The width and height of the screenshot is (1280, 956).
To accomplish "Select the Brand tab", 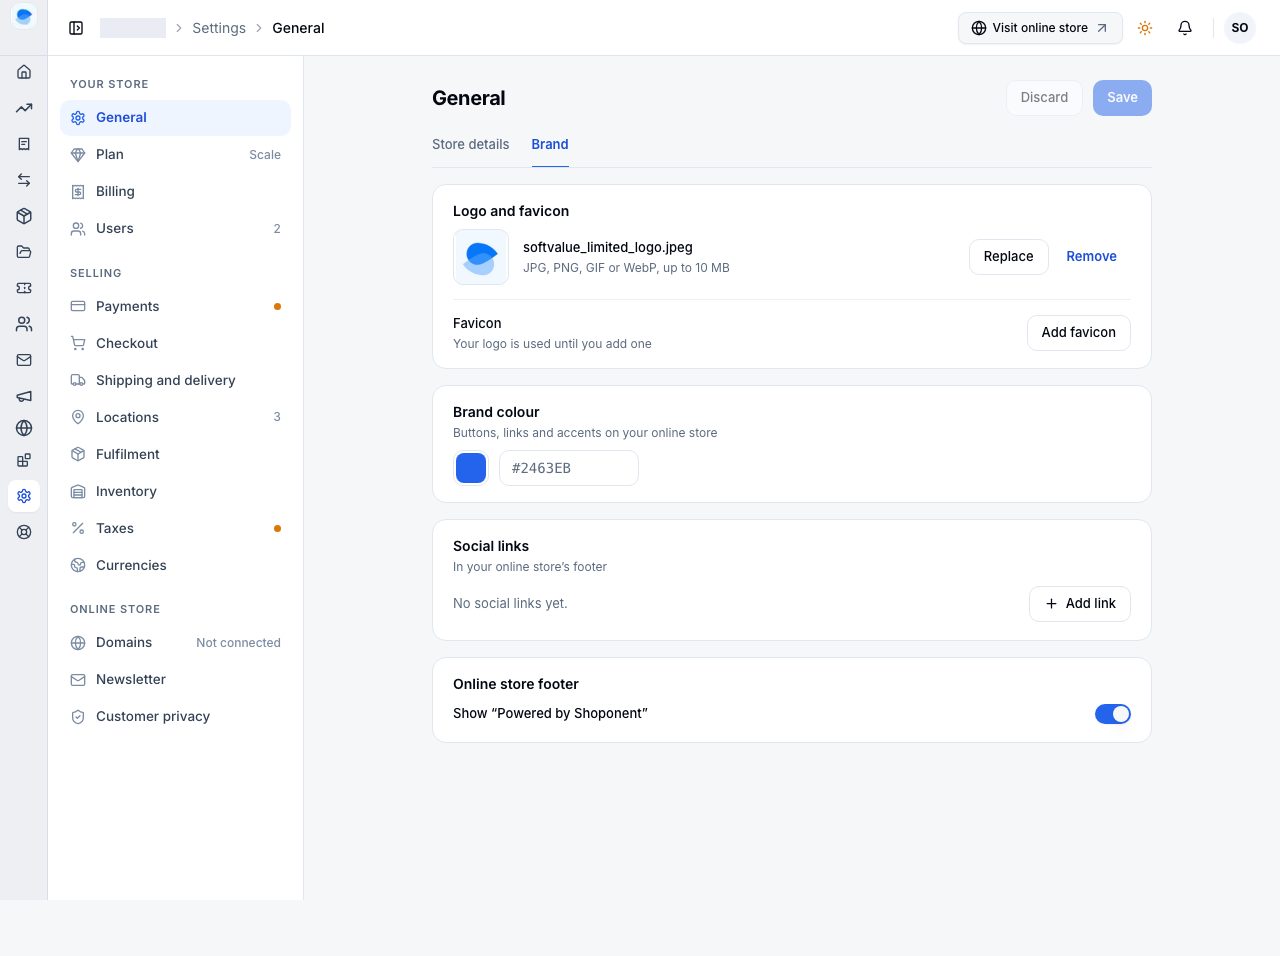I will (x=550, y=144).
